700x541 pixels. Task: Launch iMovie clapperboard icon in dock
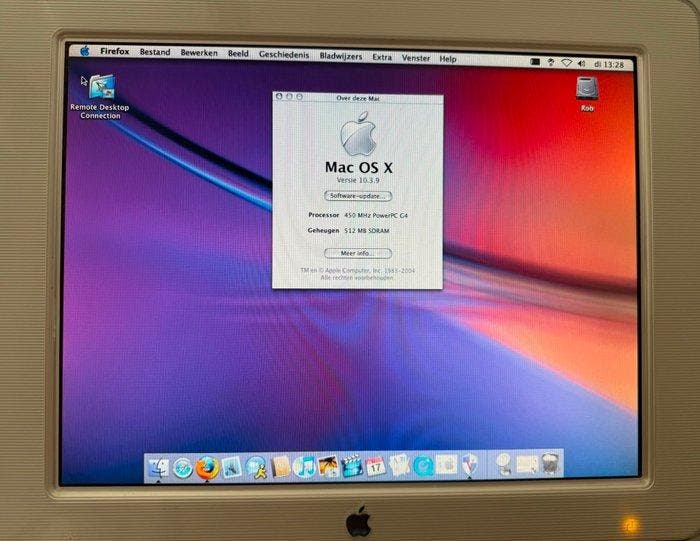point(352,466)
